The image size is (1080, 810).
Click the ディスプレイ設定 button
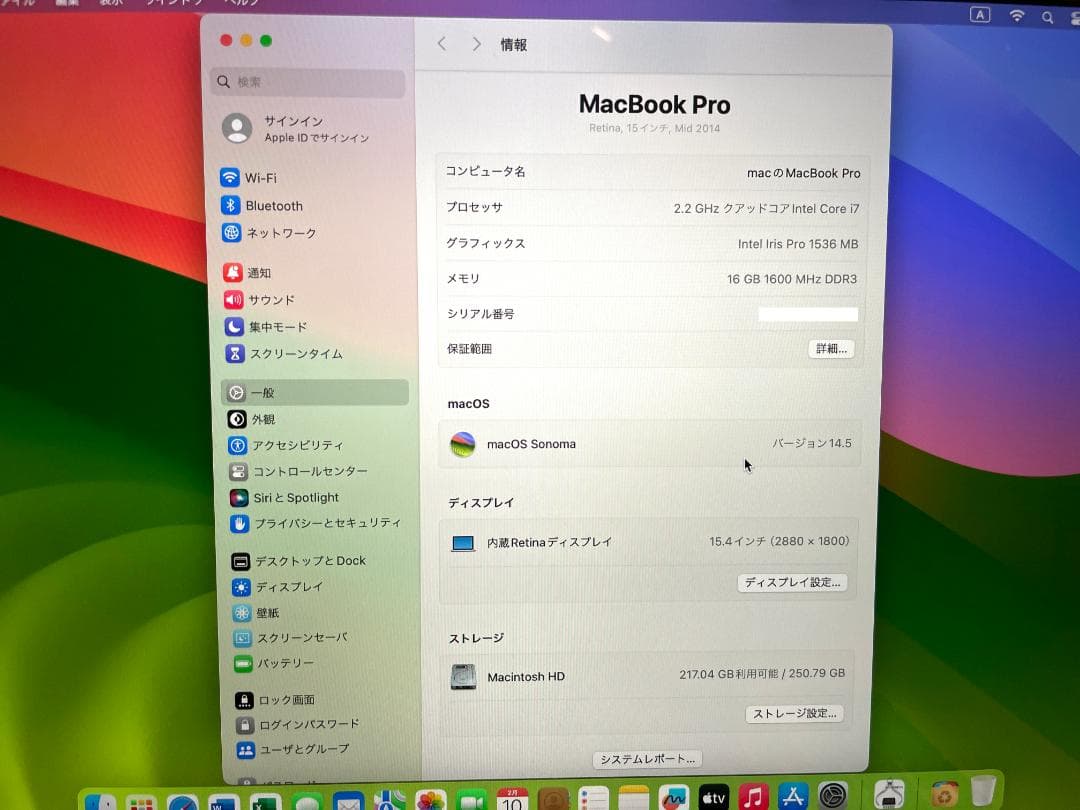point(793,582)
